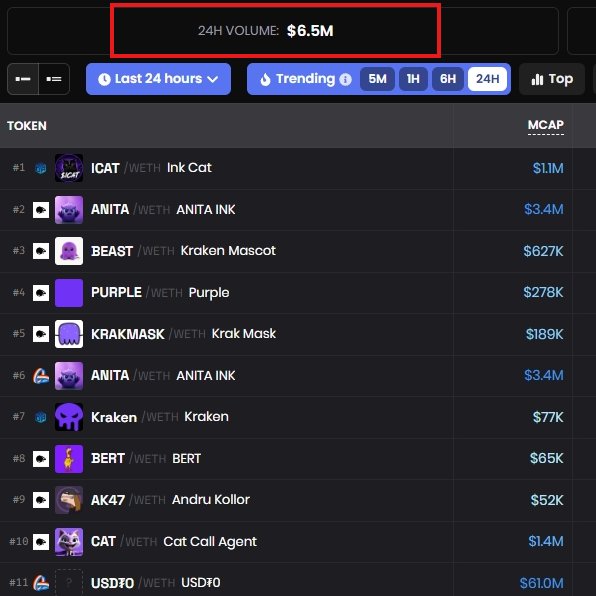Open the Last 24 hours dropdown
Viewport: 596px width, 596px height.
point(158,79)
